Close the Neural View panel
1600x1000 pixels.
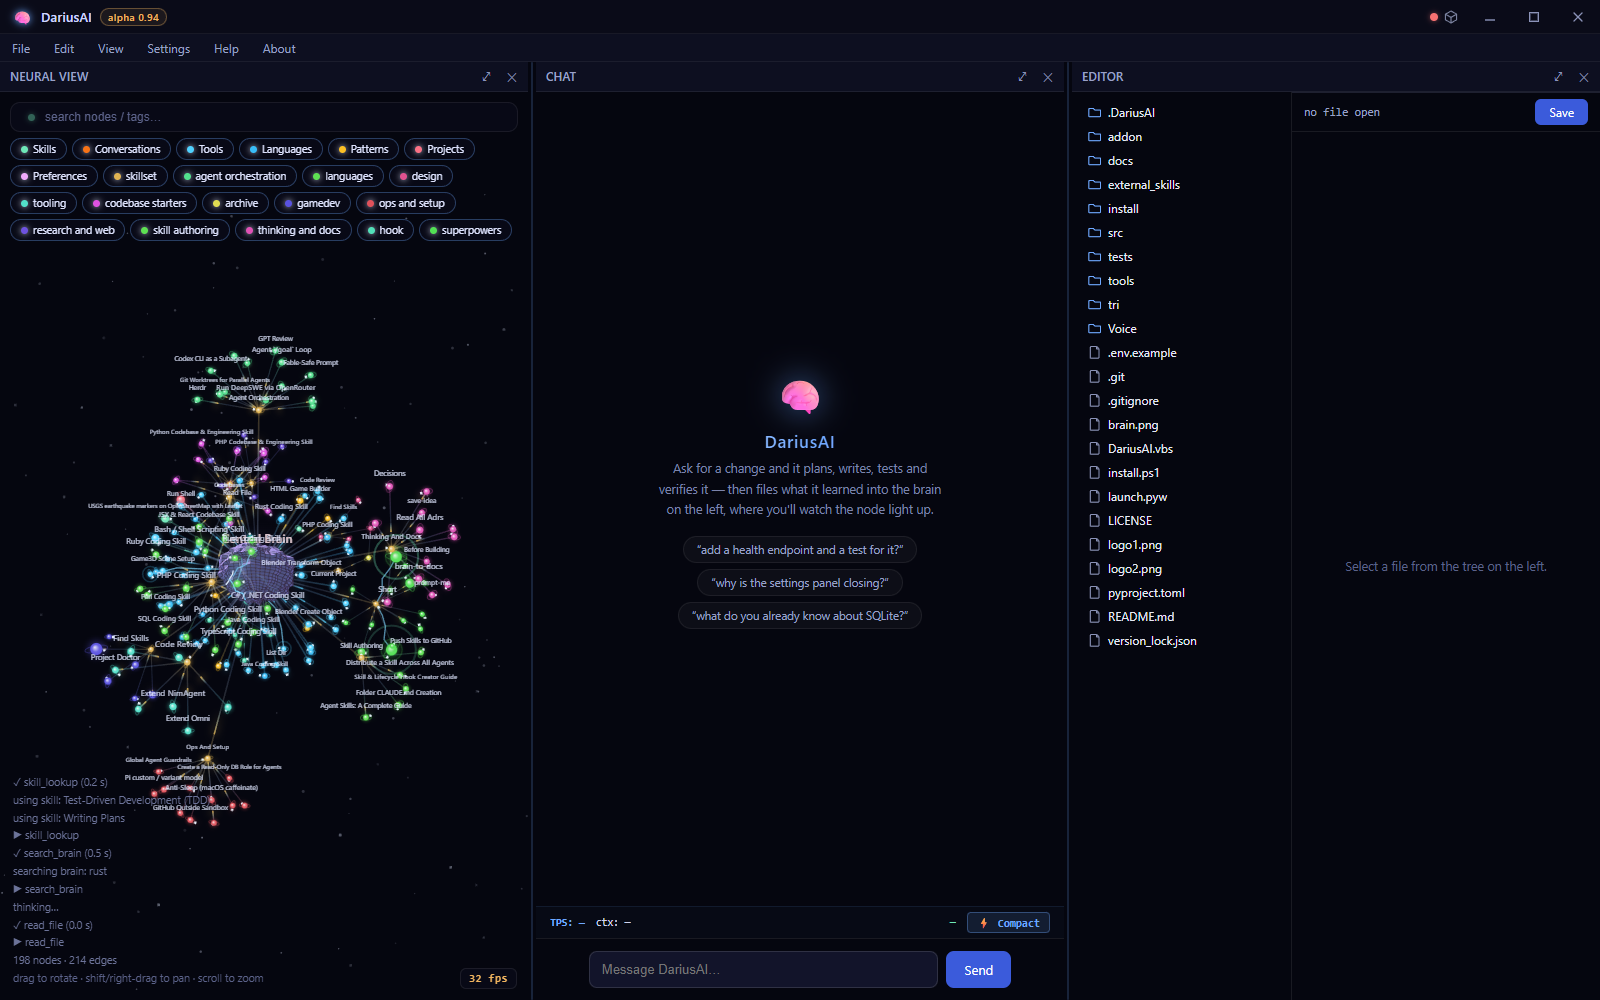click(x=512, y=77)
